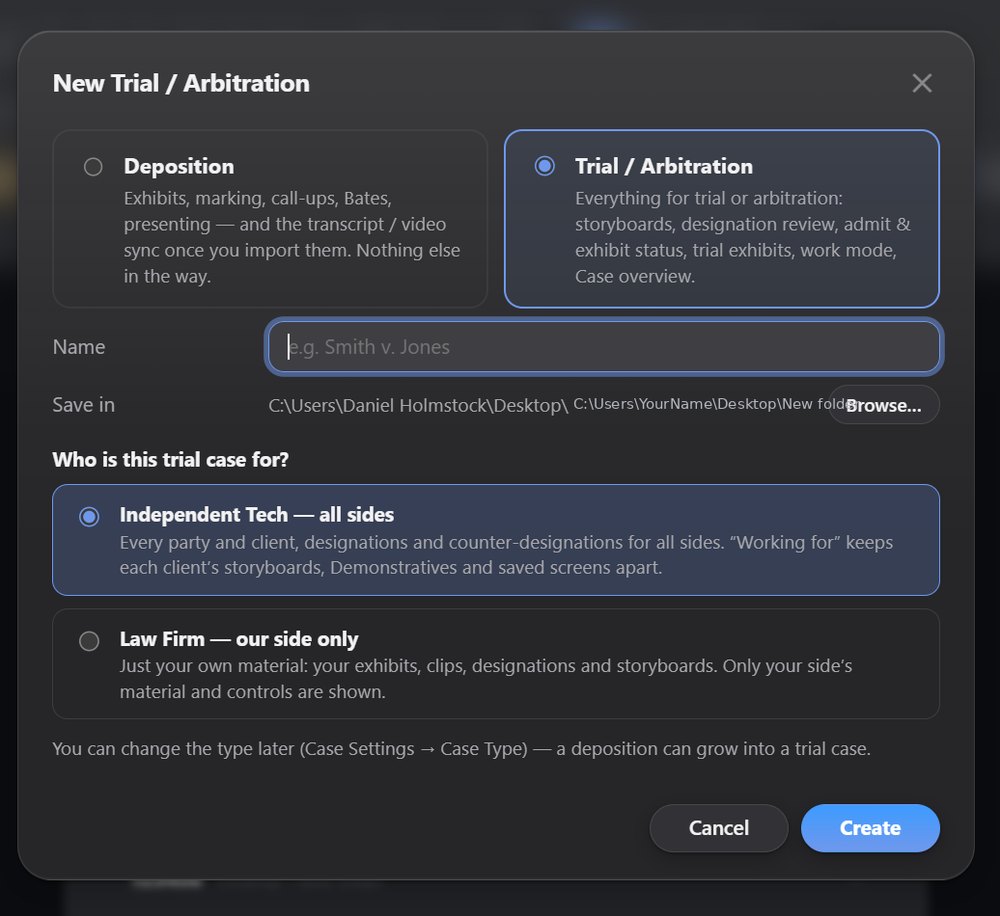
Task: Select the Trial / Arbitration radio button
Action: [x=545, y=166]
